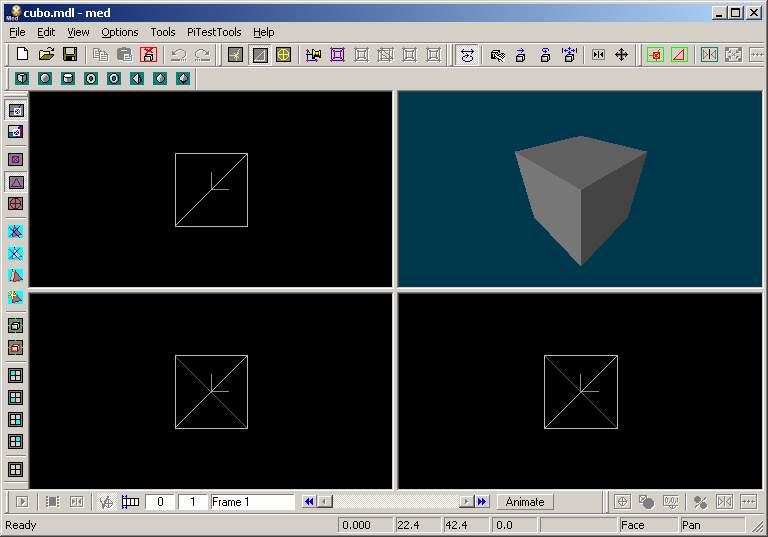Toggle the blue rotate-view arrows icon
This screenshot has width=768, height=537.
click(x=467, y=55)
